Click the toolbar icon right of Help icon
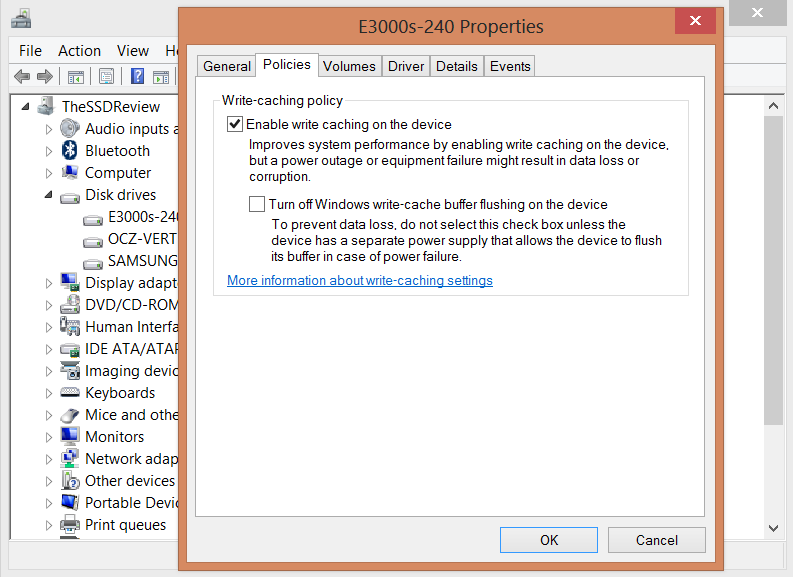Screen dimensions: 793x577 point(161,77)
